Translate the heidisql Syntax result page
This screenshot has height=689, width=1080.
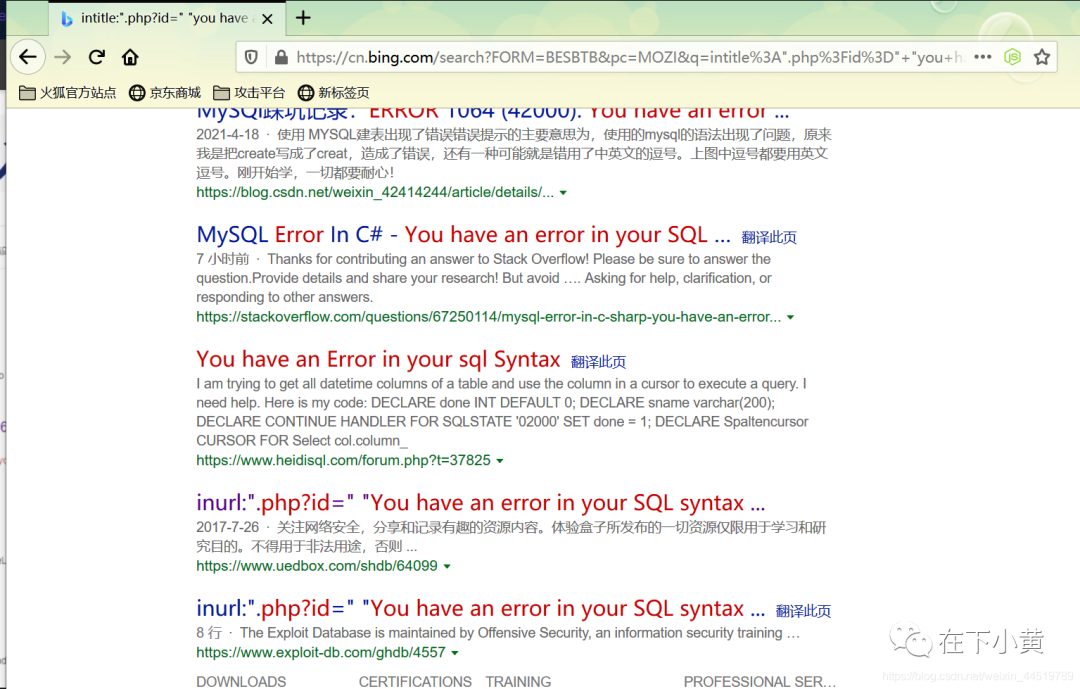pyautogui.click(x=599, y=362)
